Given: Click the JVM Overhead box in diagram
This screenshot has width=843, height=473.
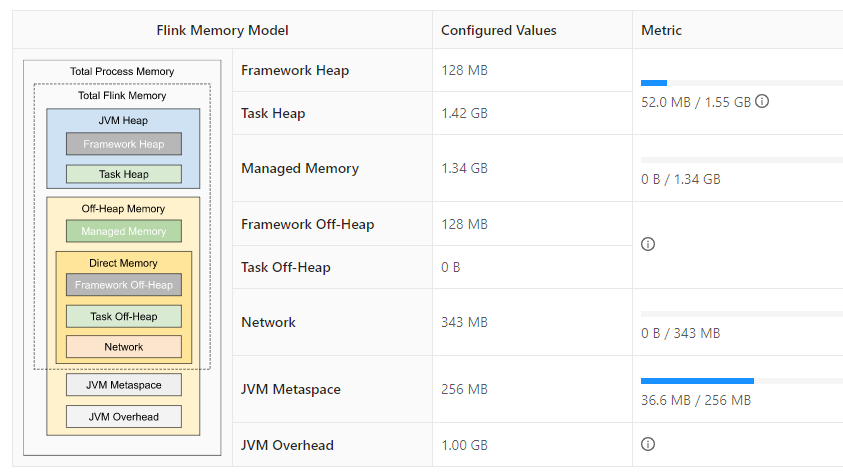Looking at the screenshot, I should 124,416.
